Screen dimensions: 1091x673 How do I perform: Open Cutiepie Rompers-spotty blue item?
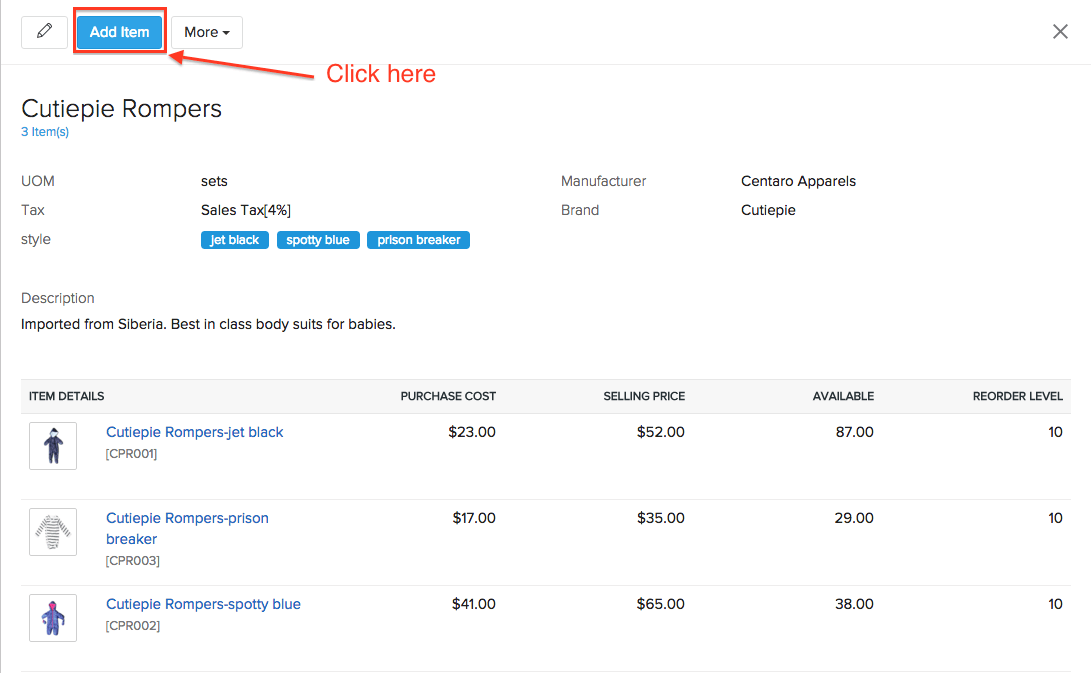203,603
